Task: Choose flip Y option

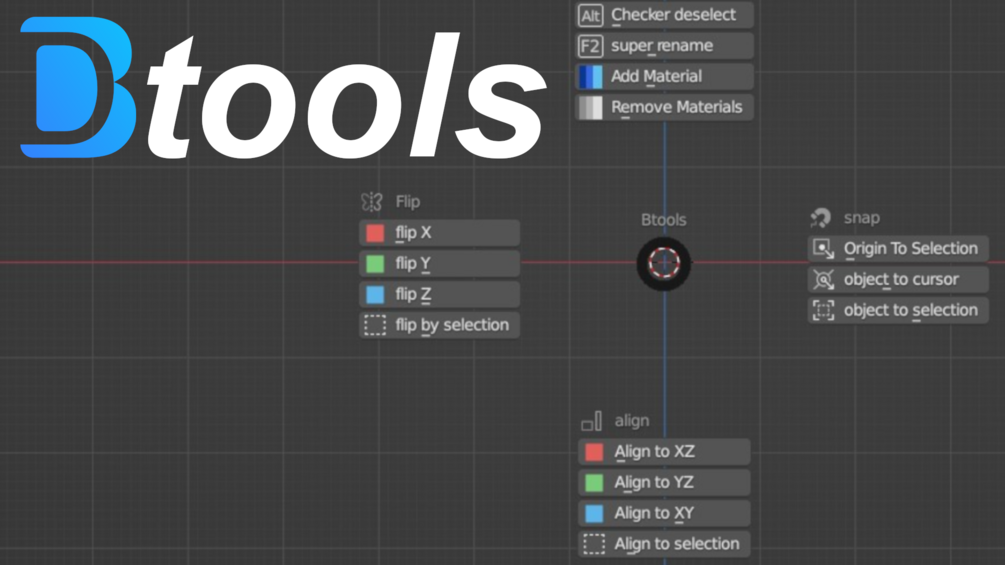Action: pos(440,263)
